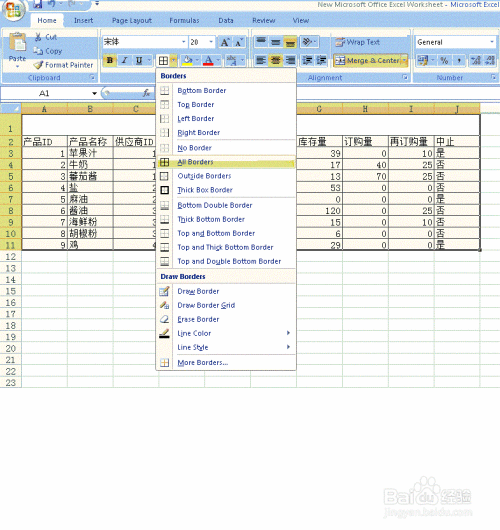Toggle Italic formatting
The height and width of the screenshot is (530, 500).
coord(124,61)
